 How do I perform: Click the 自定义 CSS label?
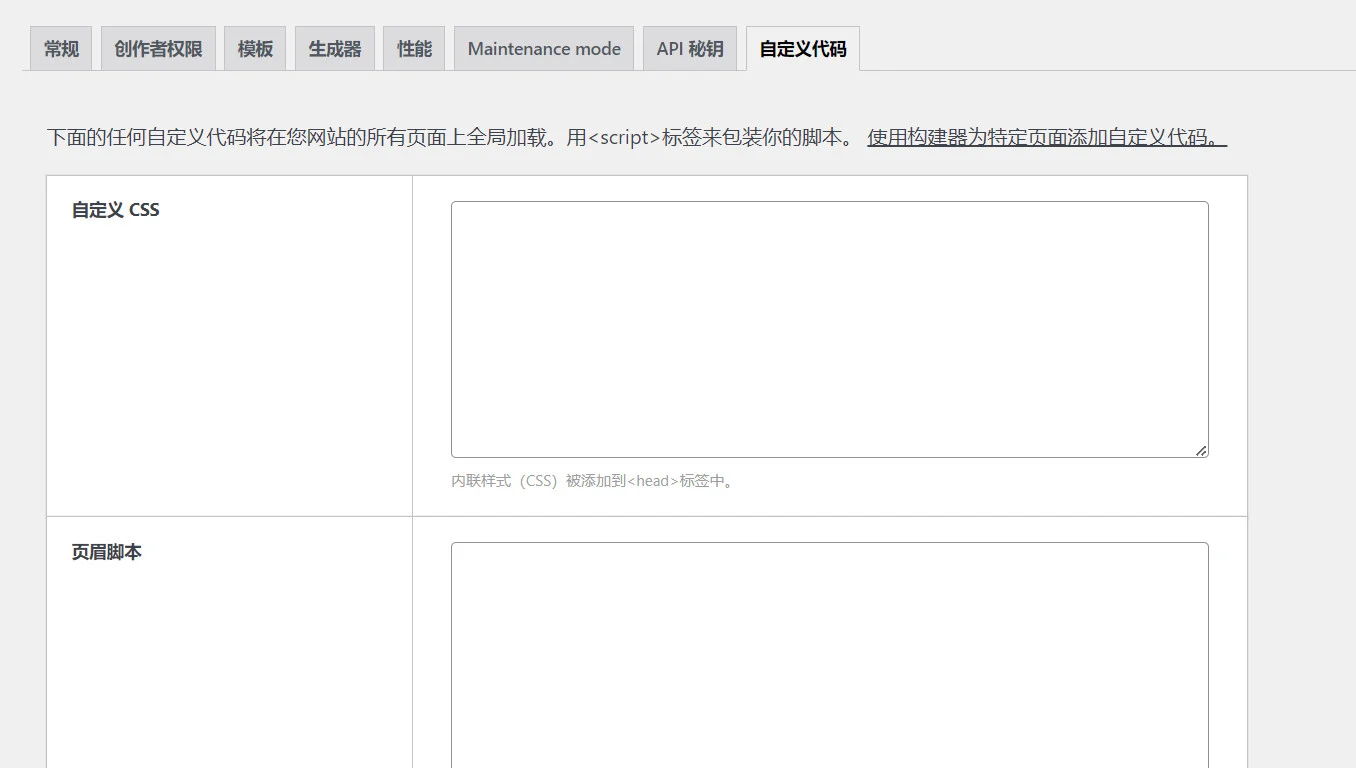[115, 210]
